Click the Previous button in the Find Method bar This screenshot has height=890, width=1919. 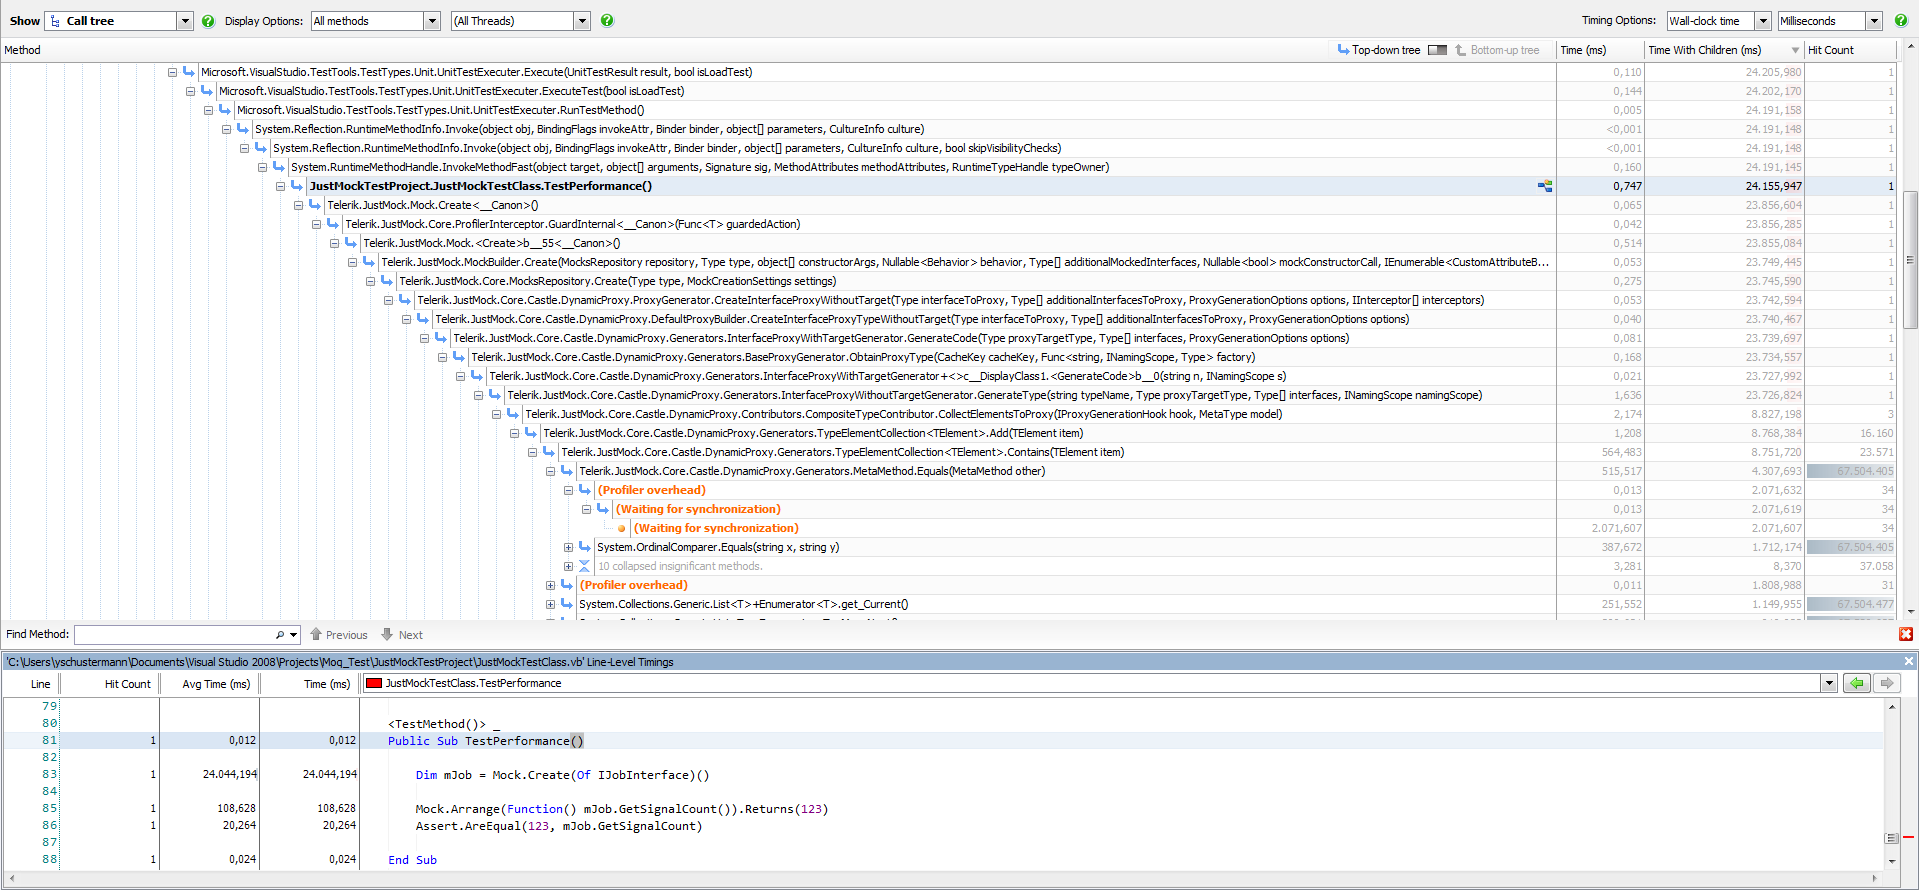339,635
